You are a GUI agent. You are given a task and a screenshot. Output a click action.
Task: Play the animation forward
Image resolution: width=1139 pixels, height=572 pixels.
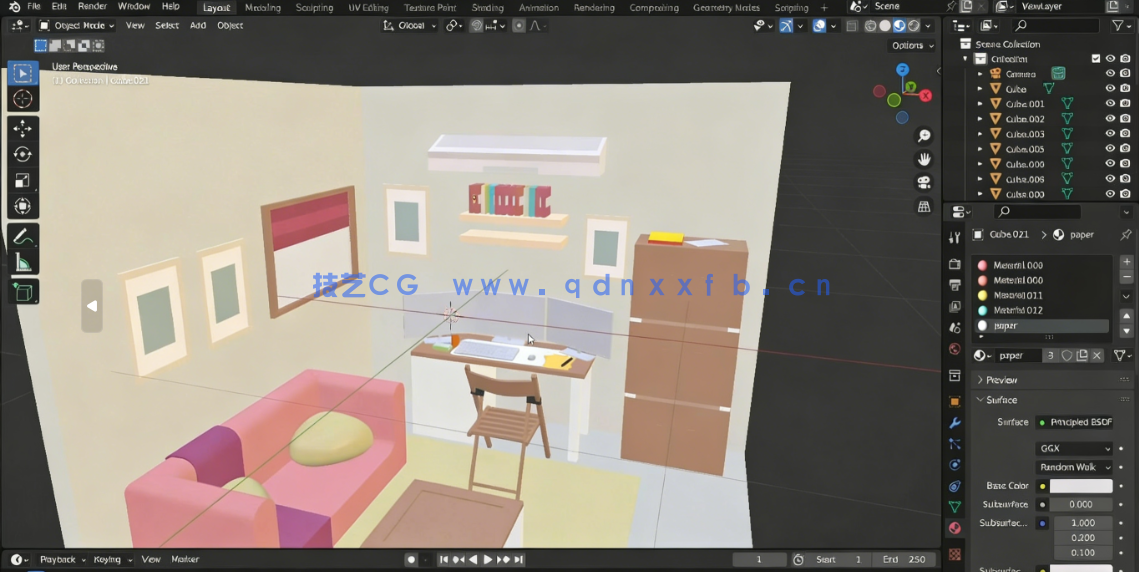[x=487, y=560]
